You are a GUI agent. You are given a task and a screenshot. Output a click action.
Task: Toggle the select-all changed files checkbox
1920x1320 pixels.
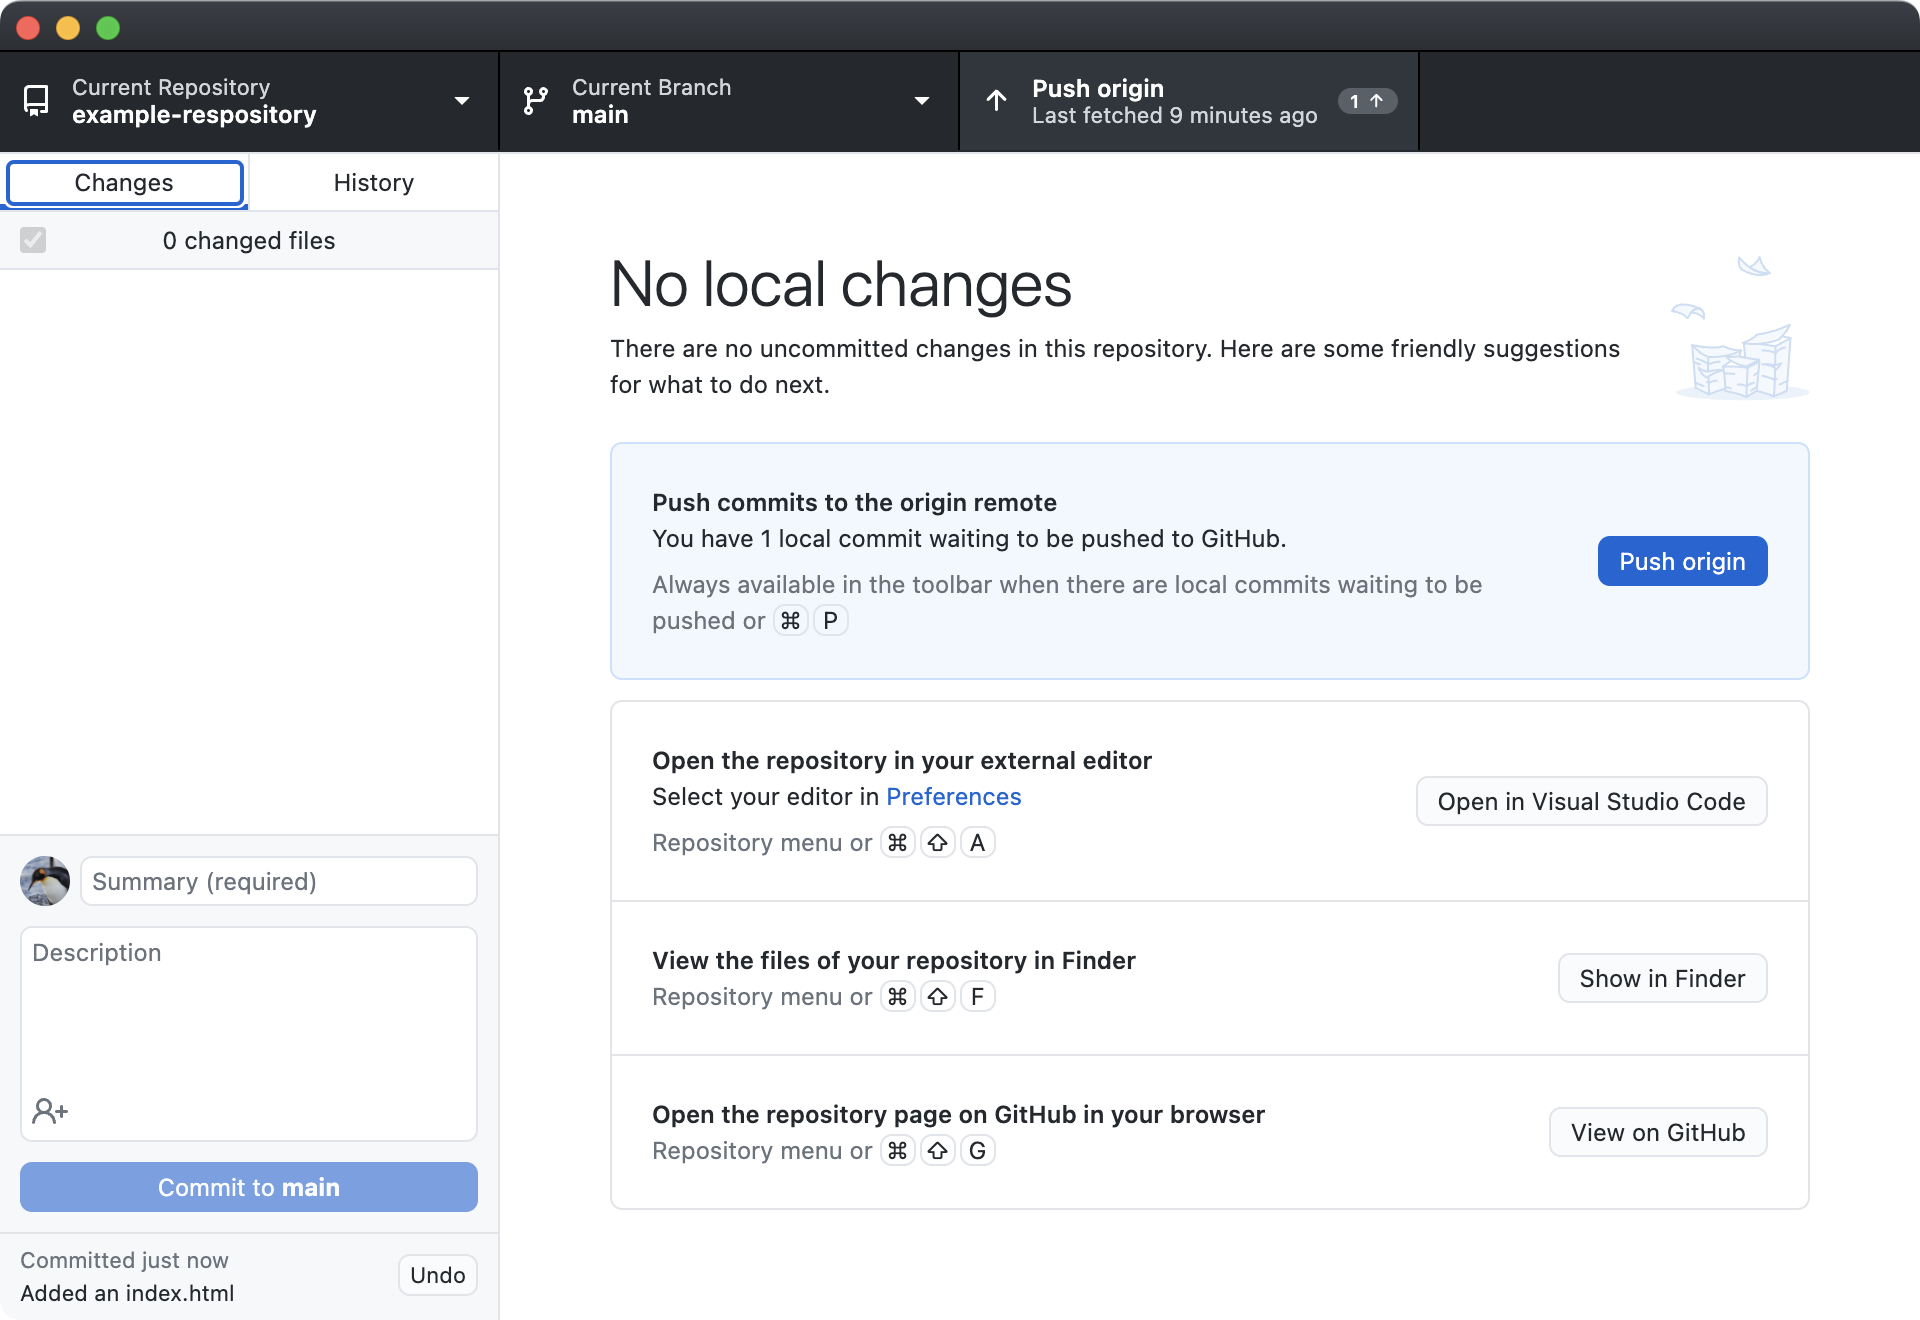coord(33,240)
